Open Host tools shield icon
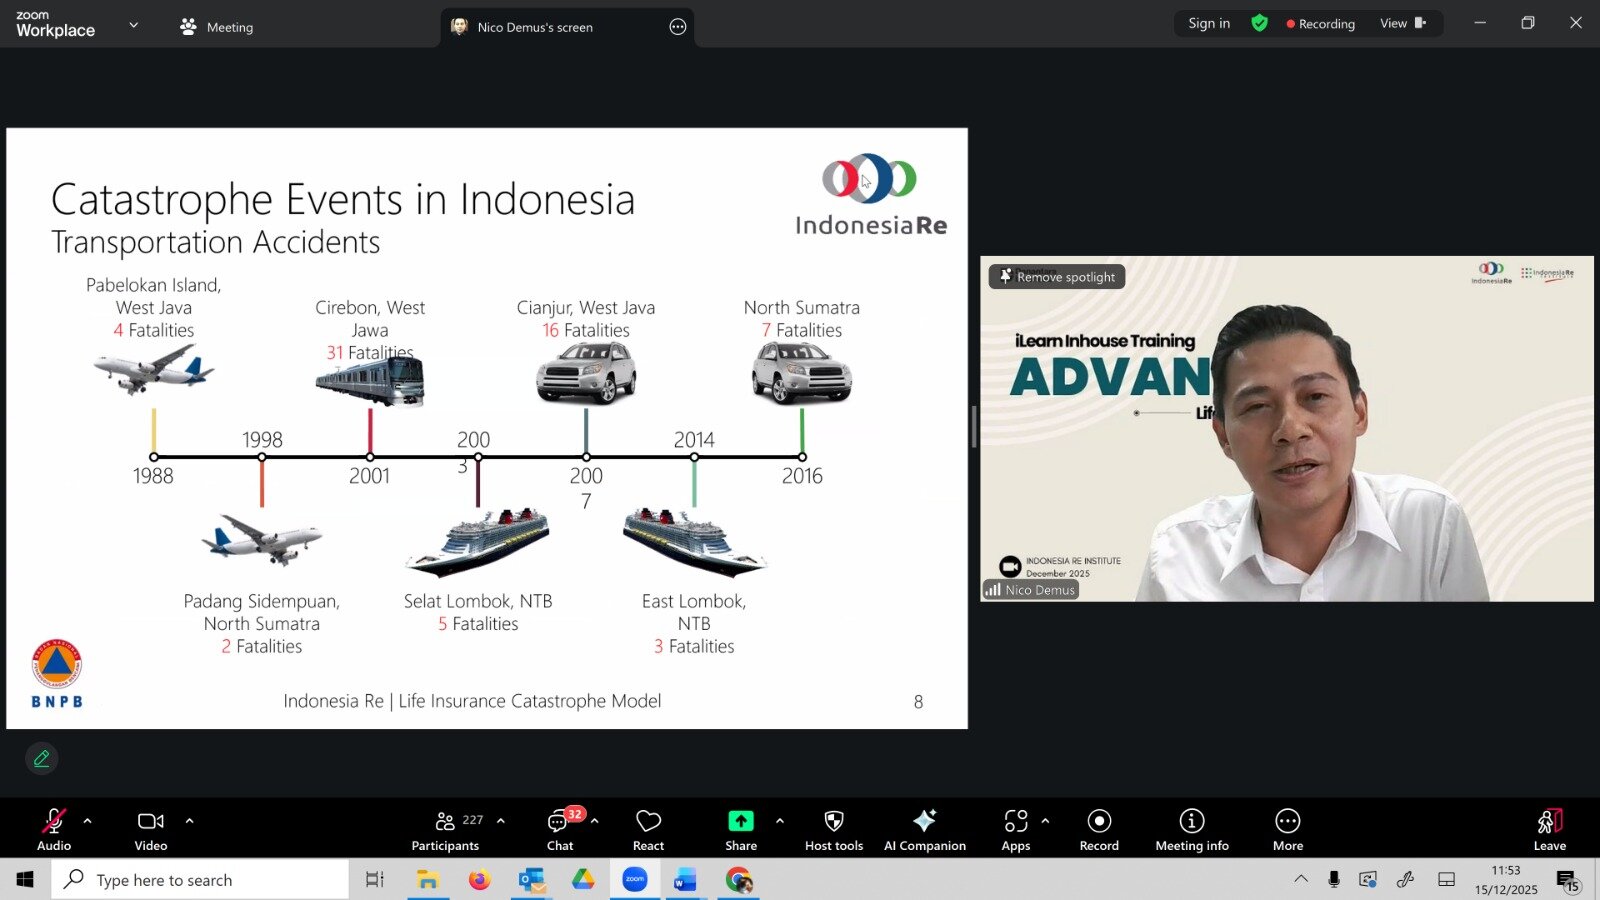 833,829
